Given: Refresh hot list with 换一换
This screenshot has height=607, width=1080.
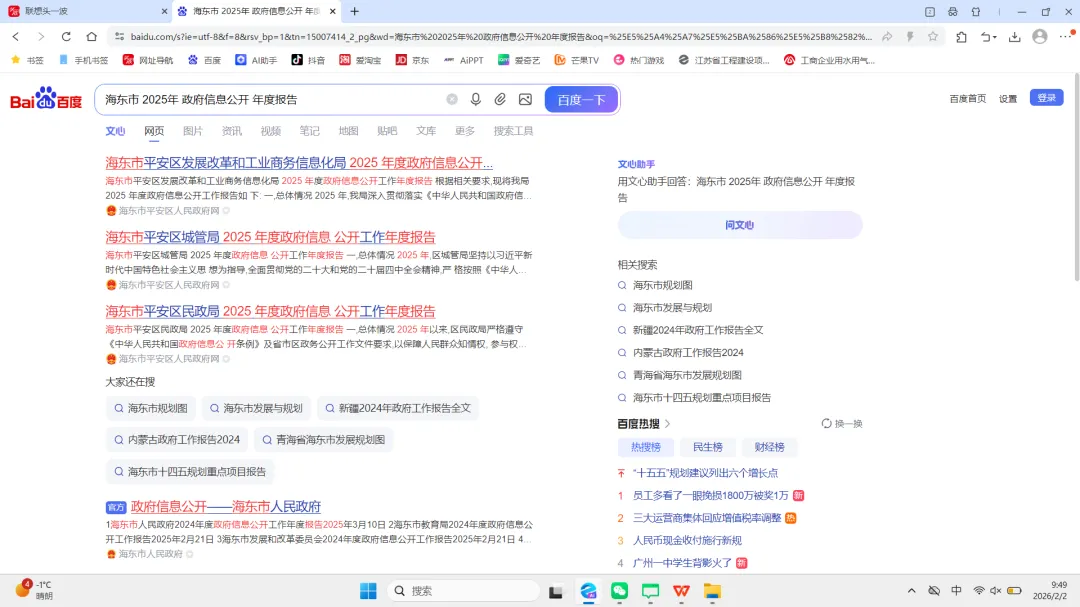Looking at the screenshot, I should (842, 424).
